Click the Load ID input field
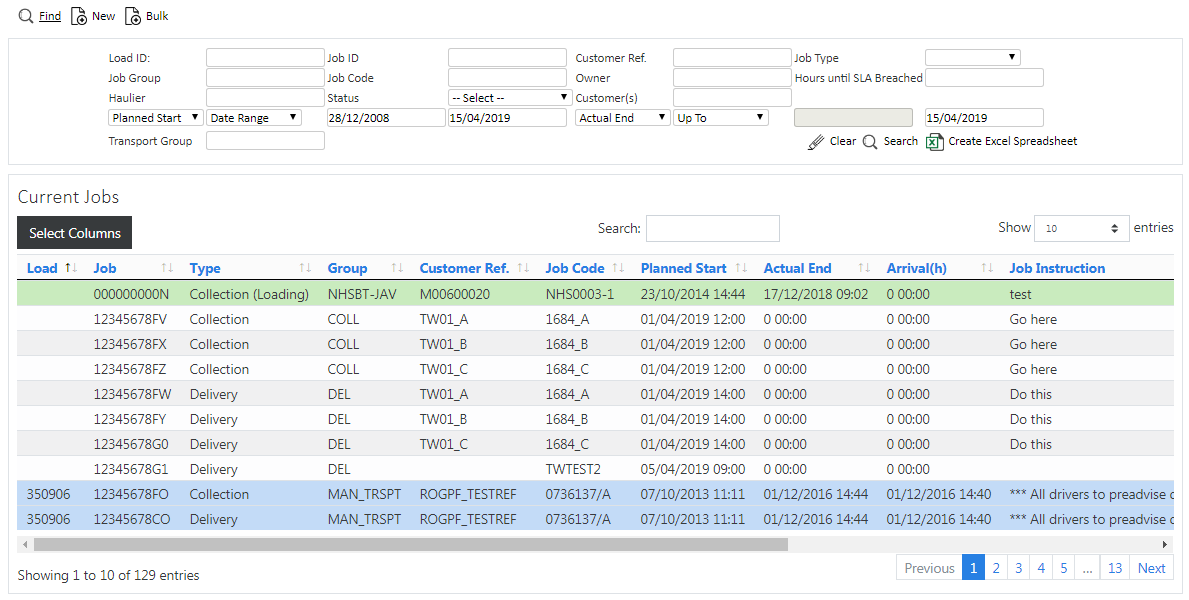The height and width of the screenshot is (600, 1189). point(265,58)
